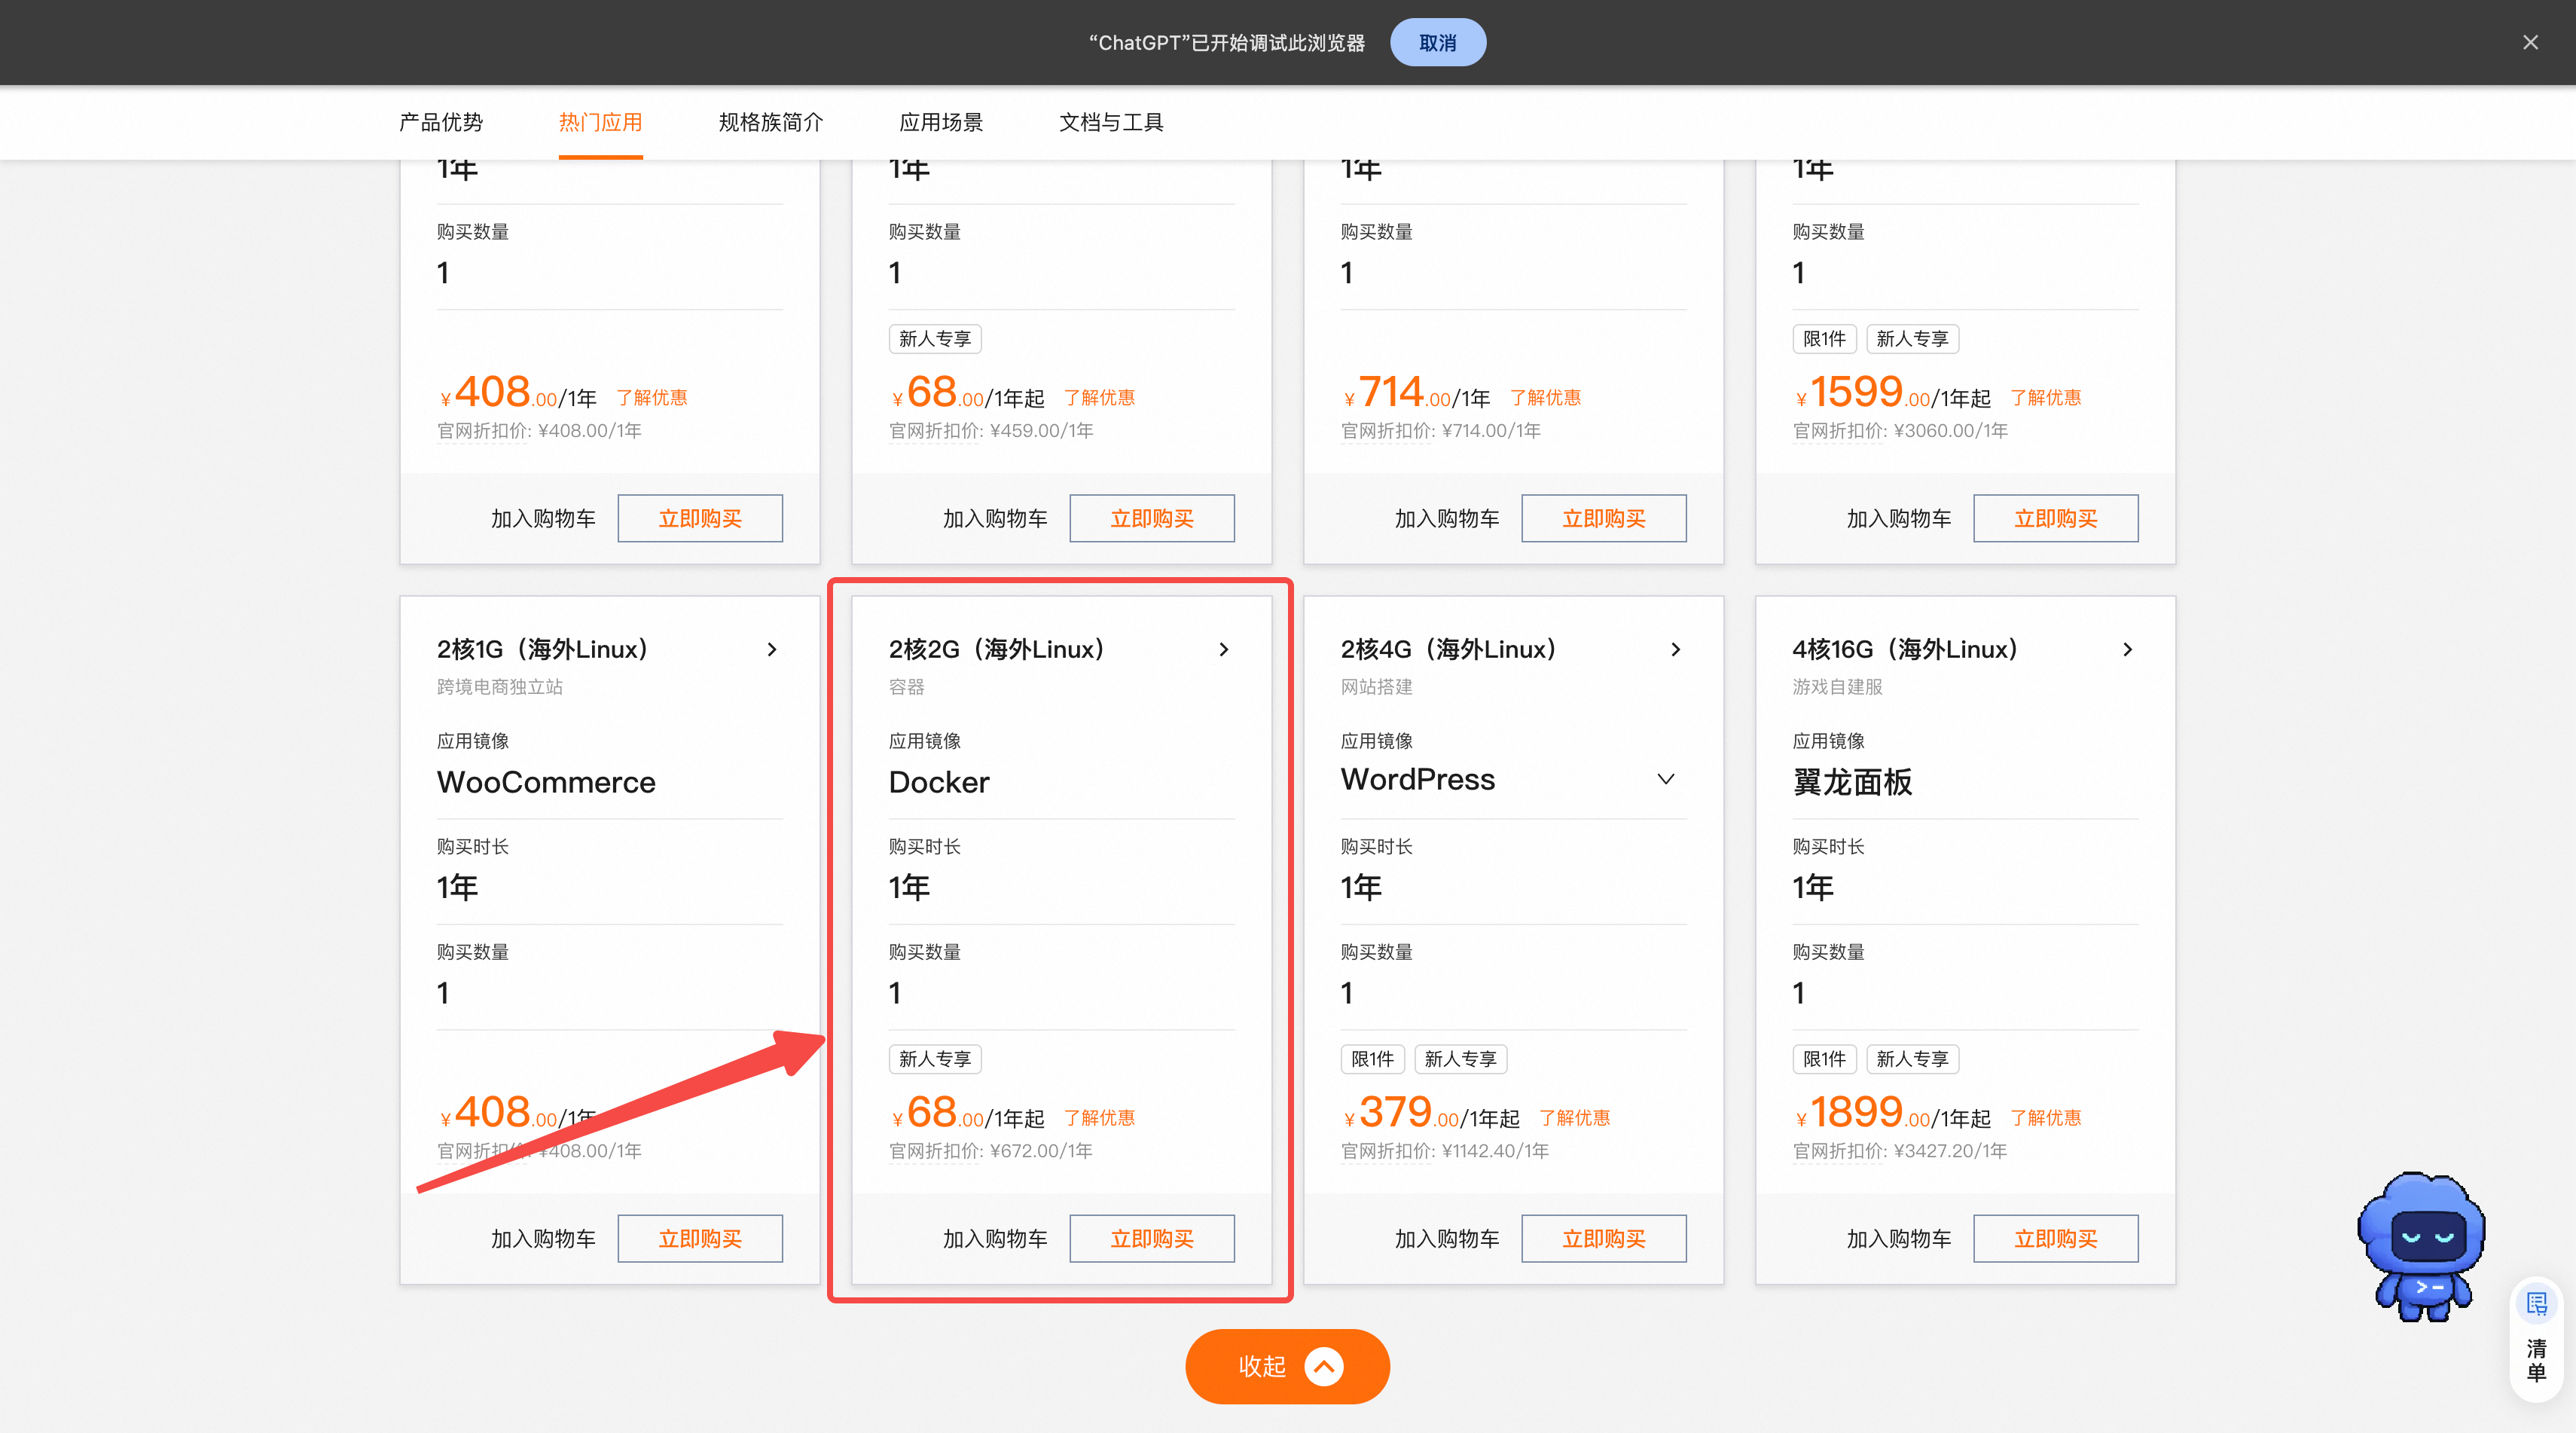
Task: Buy the 翼龙面板 plan with 立即购买
Action: click(x=2056, y=1238)
